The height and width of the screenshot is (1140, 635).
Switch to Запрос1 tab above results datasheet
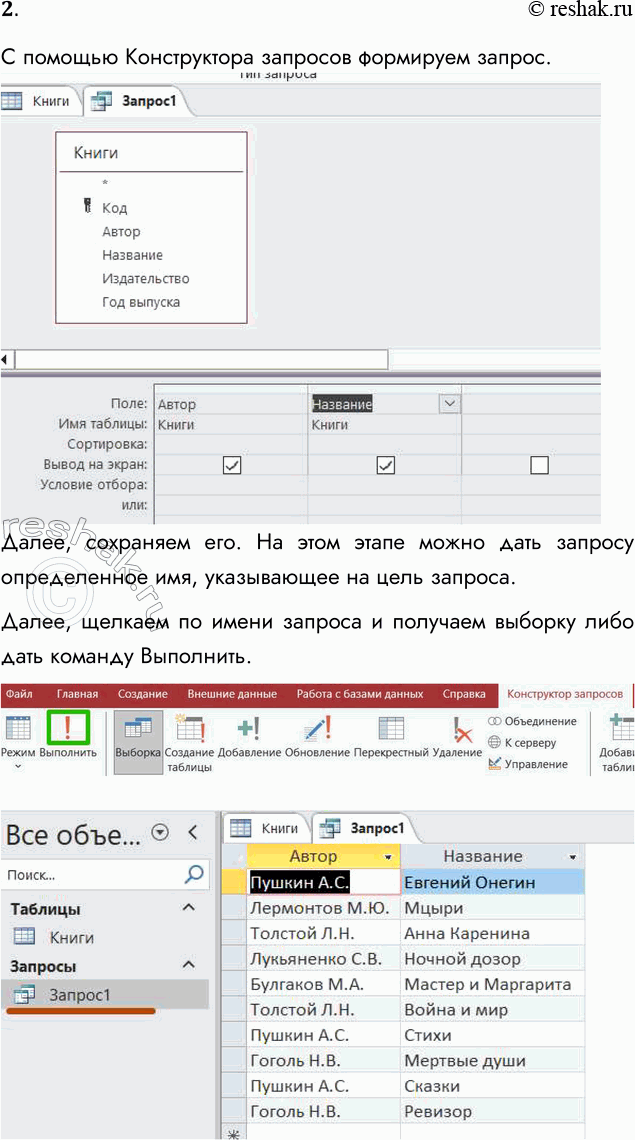[364, 827]
